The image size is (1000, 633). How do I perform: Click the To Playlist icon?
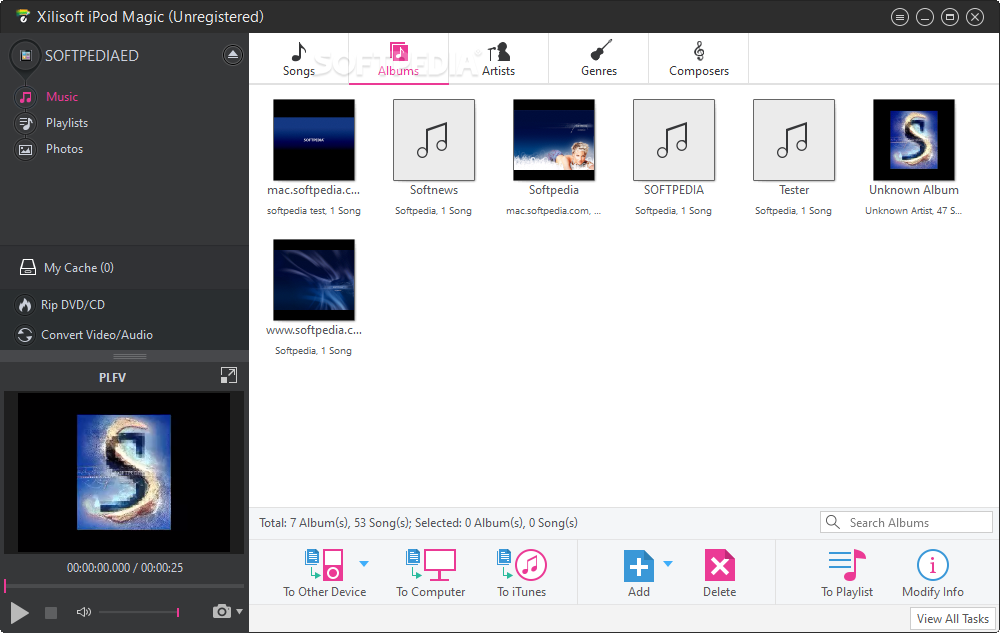tap(847, 565)
